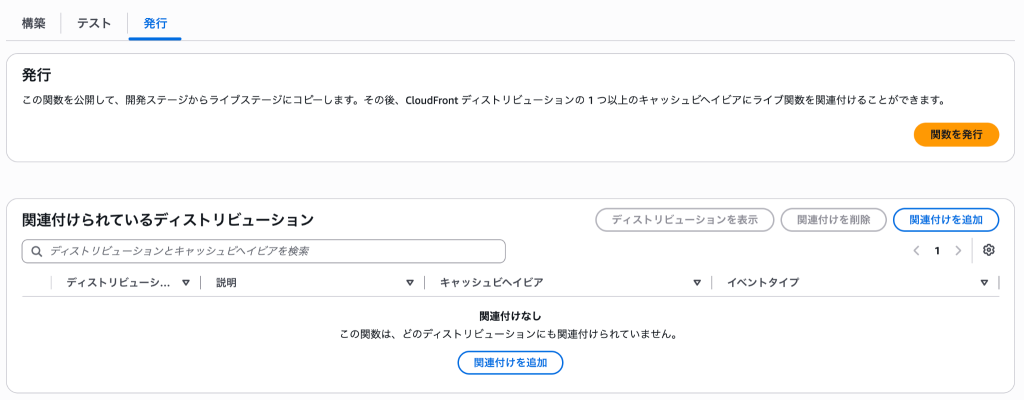Click 関連付けを追加 below empty message
The image size is (1024, 400).
510,362
